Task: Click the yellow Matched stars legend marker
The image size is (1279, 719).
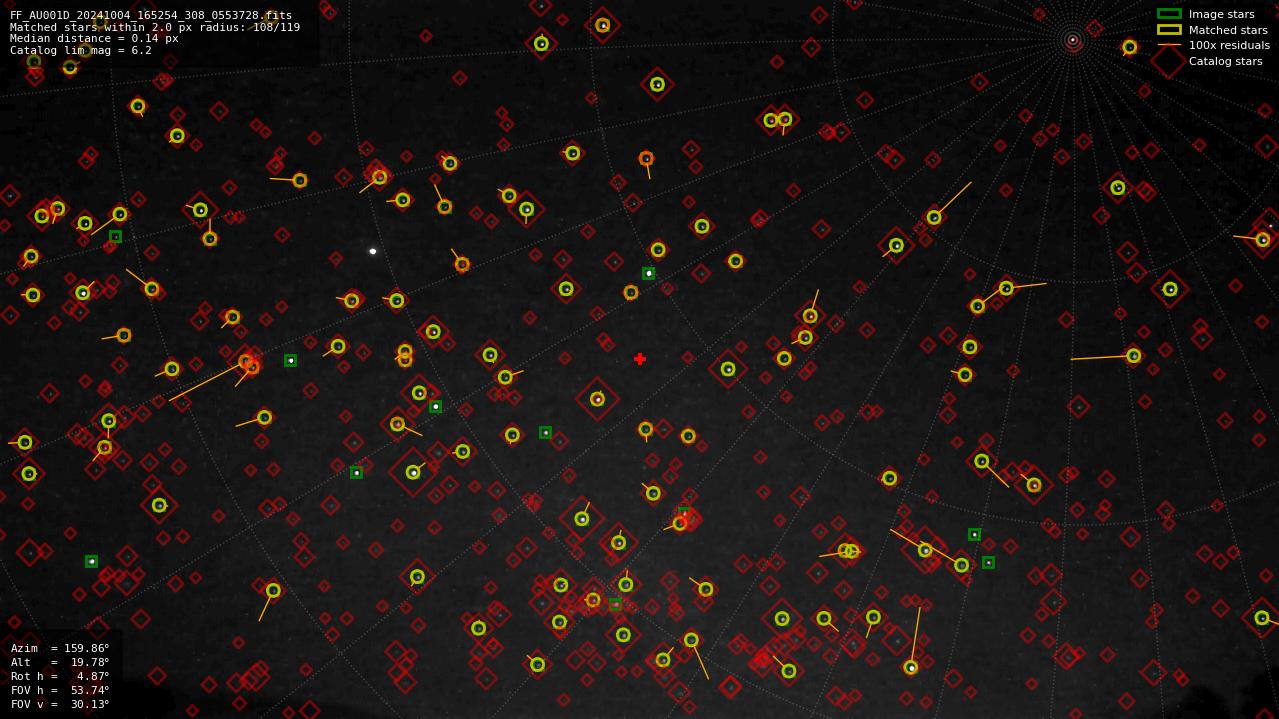Action: [x=1169, y=30]
